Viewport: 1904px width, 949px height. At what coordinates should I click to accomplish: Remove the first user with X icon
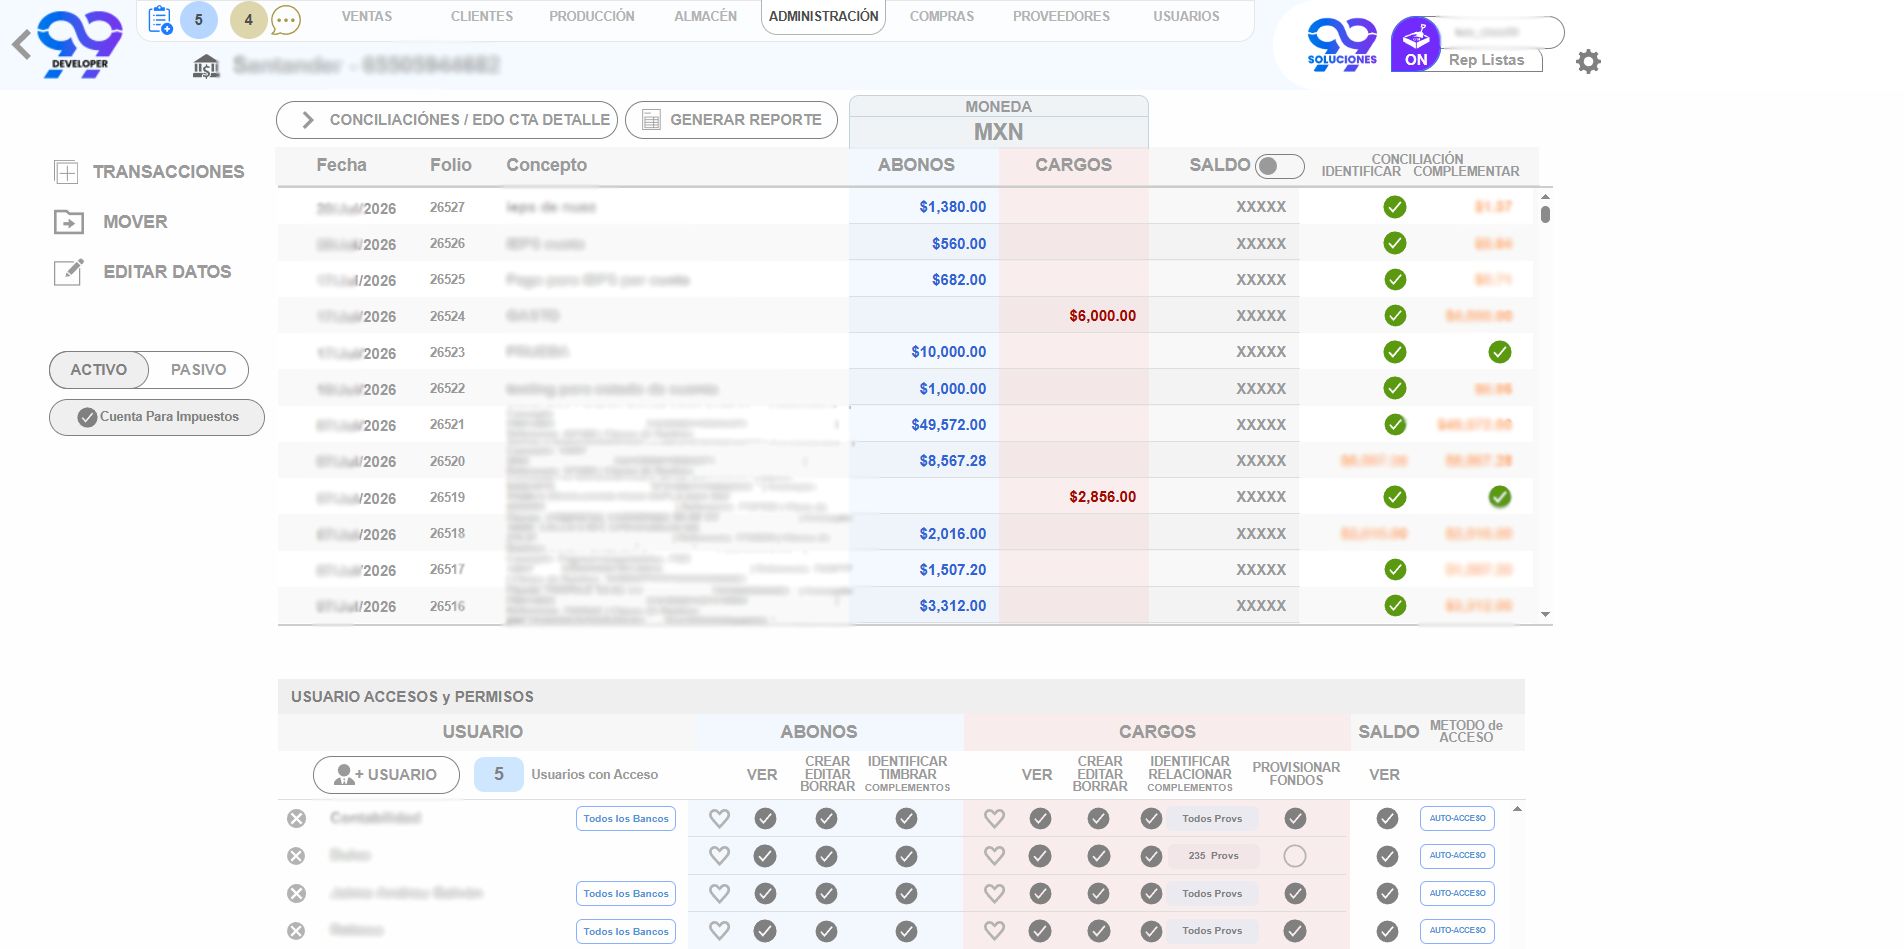[x=296, y=819]
